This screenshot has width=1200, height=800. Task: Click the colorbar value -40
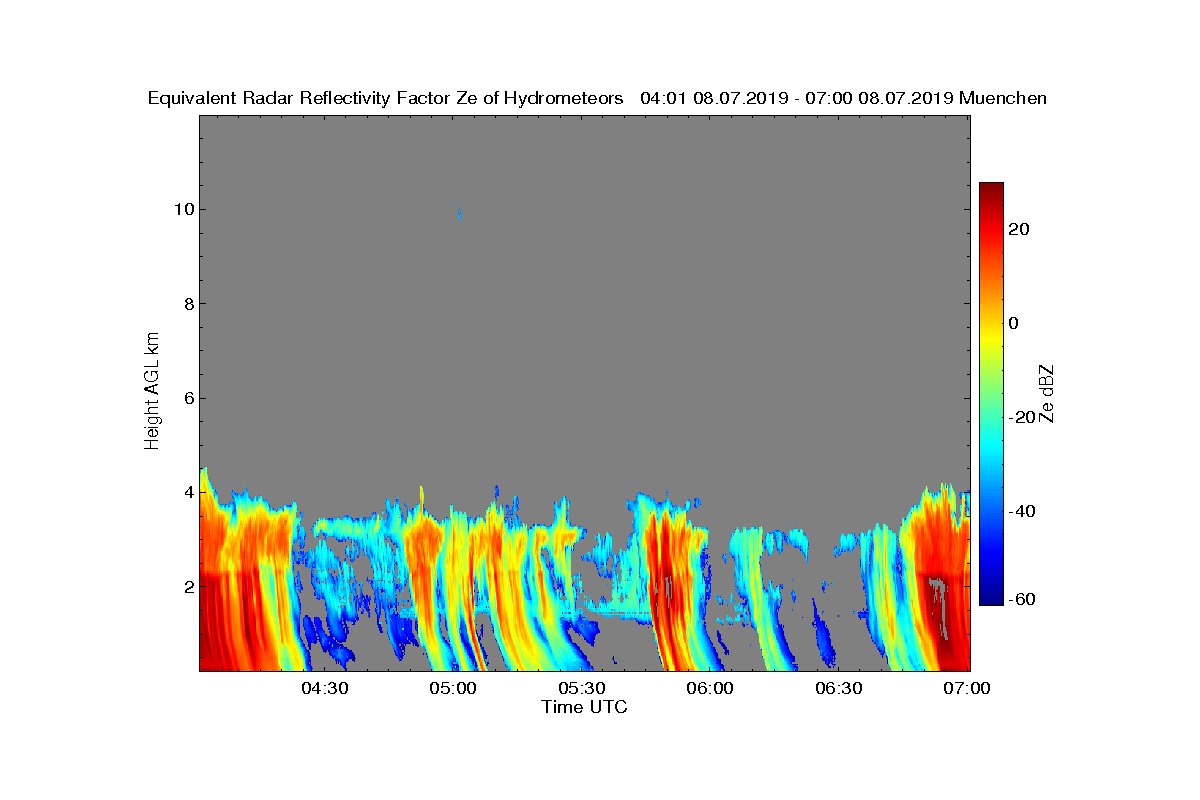pos(1022,511)
